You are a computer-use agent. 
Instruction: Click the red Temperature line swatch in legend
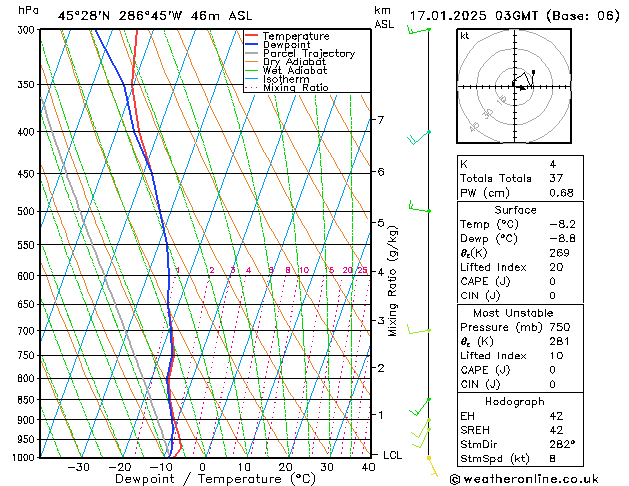pos(252,36)
